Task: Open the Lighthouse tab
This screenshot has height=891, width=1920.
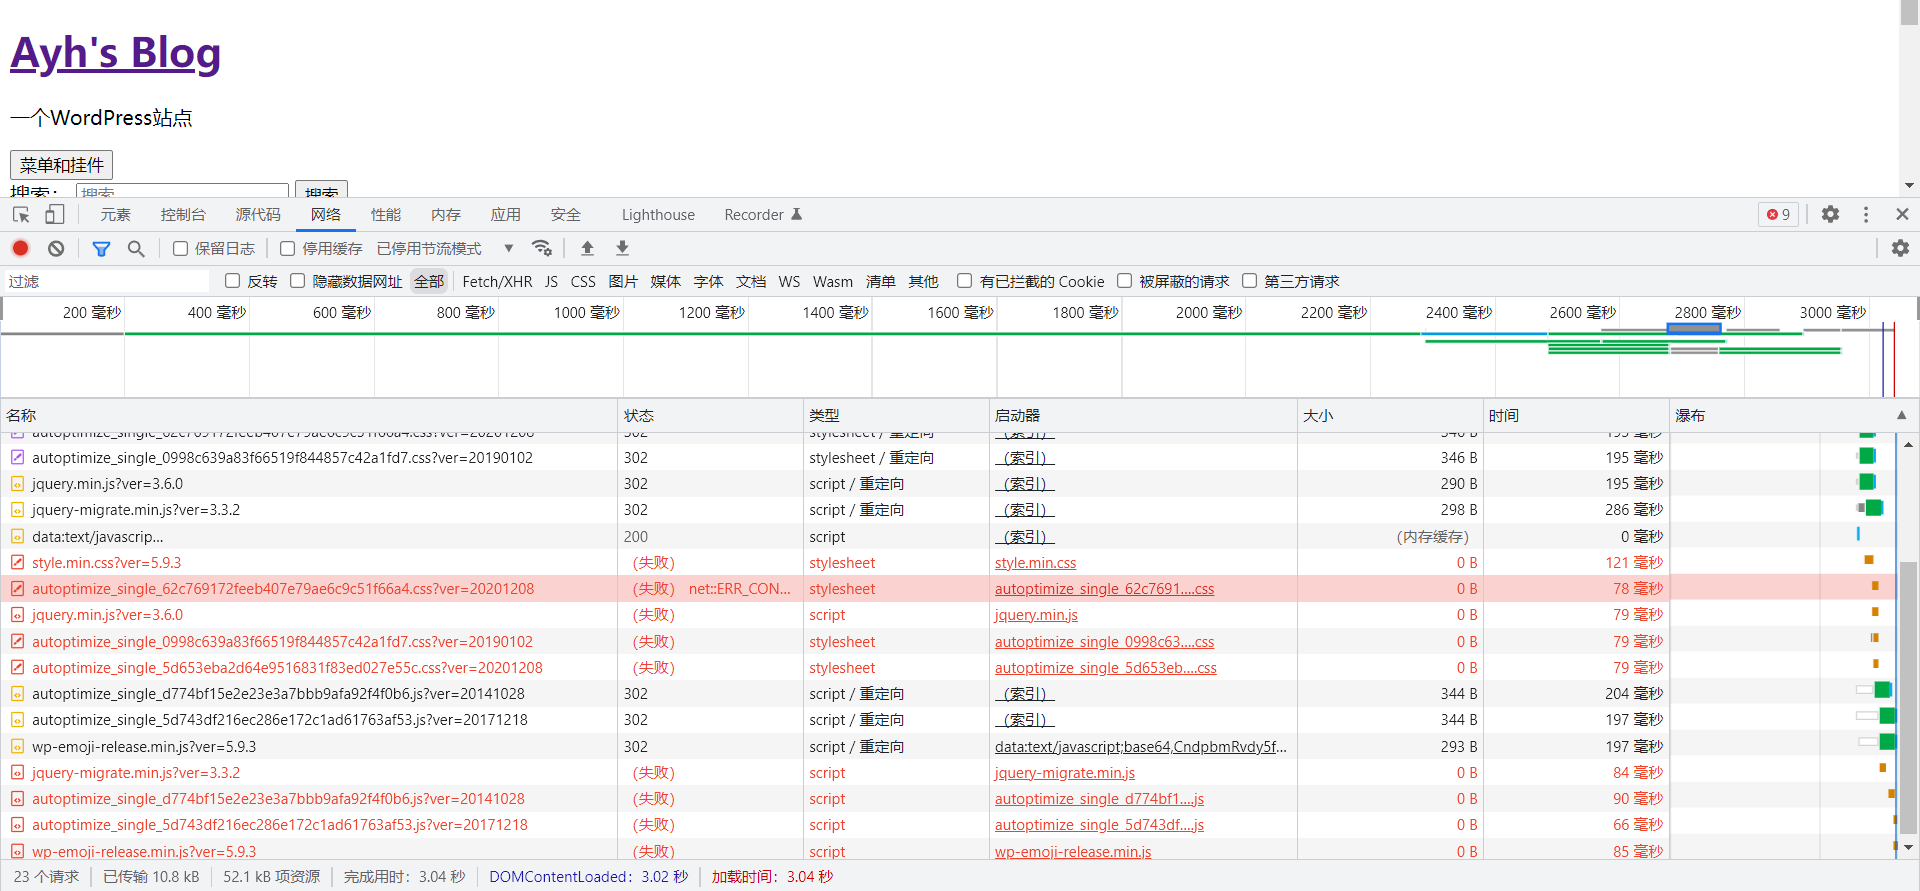Action: coord(658,214)
